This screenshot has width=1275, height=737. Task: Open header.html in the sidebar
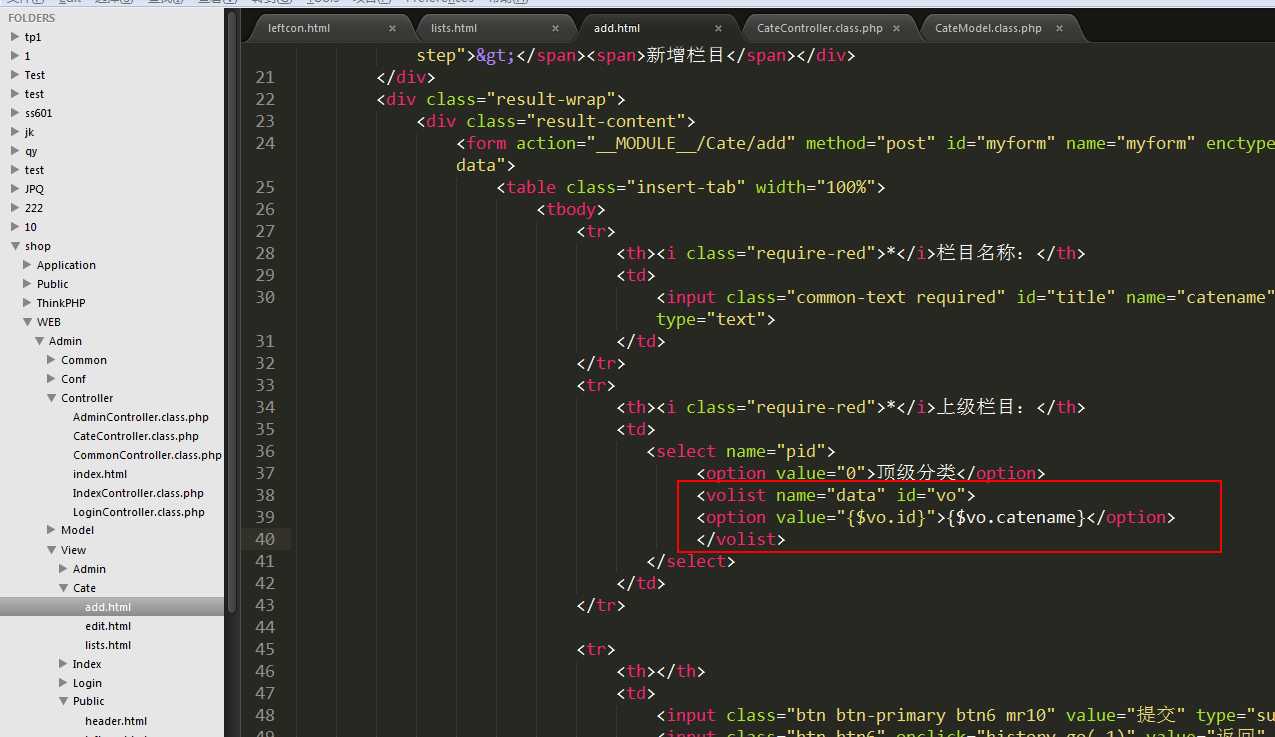116,721
